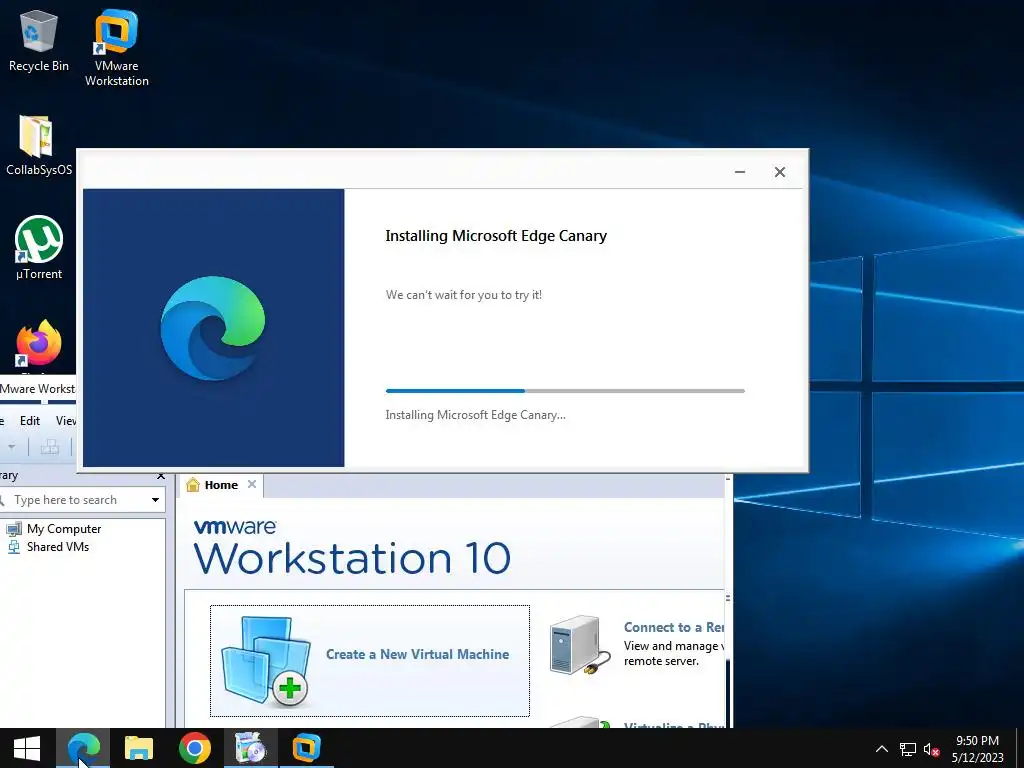Click the new virtual machine plus icon
1024x768 pixels.
tap(289, 688)
